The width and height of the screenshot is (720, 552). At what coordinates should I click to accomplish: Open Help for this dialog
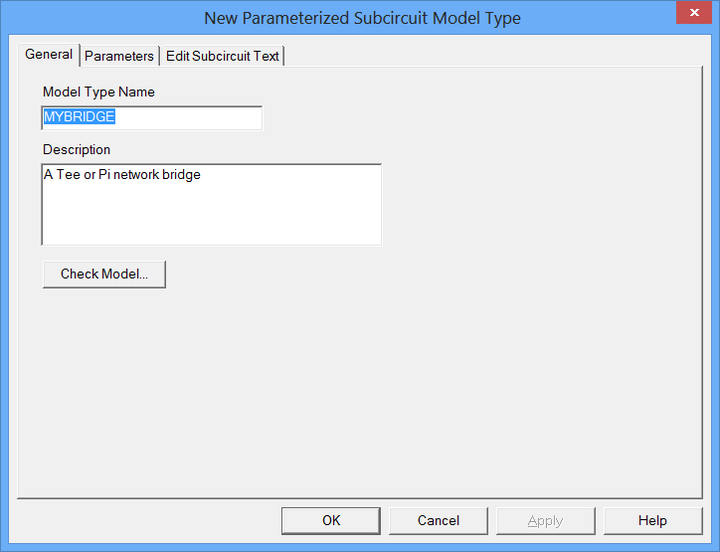652,520
